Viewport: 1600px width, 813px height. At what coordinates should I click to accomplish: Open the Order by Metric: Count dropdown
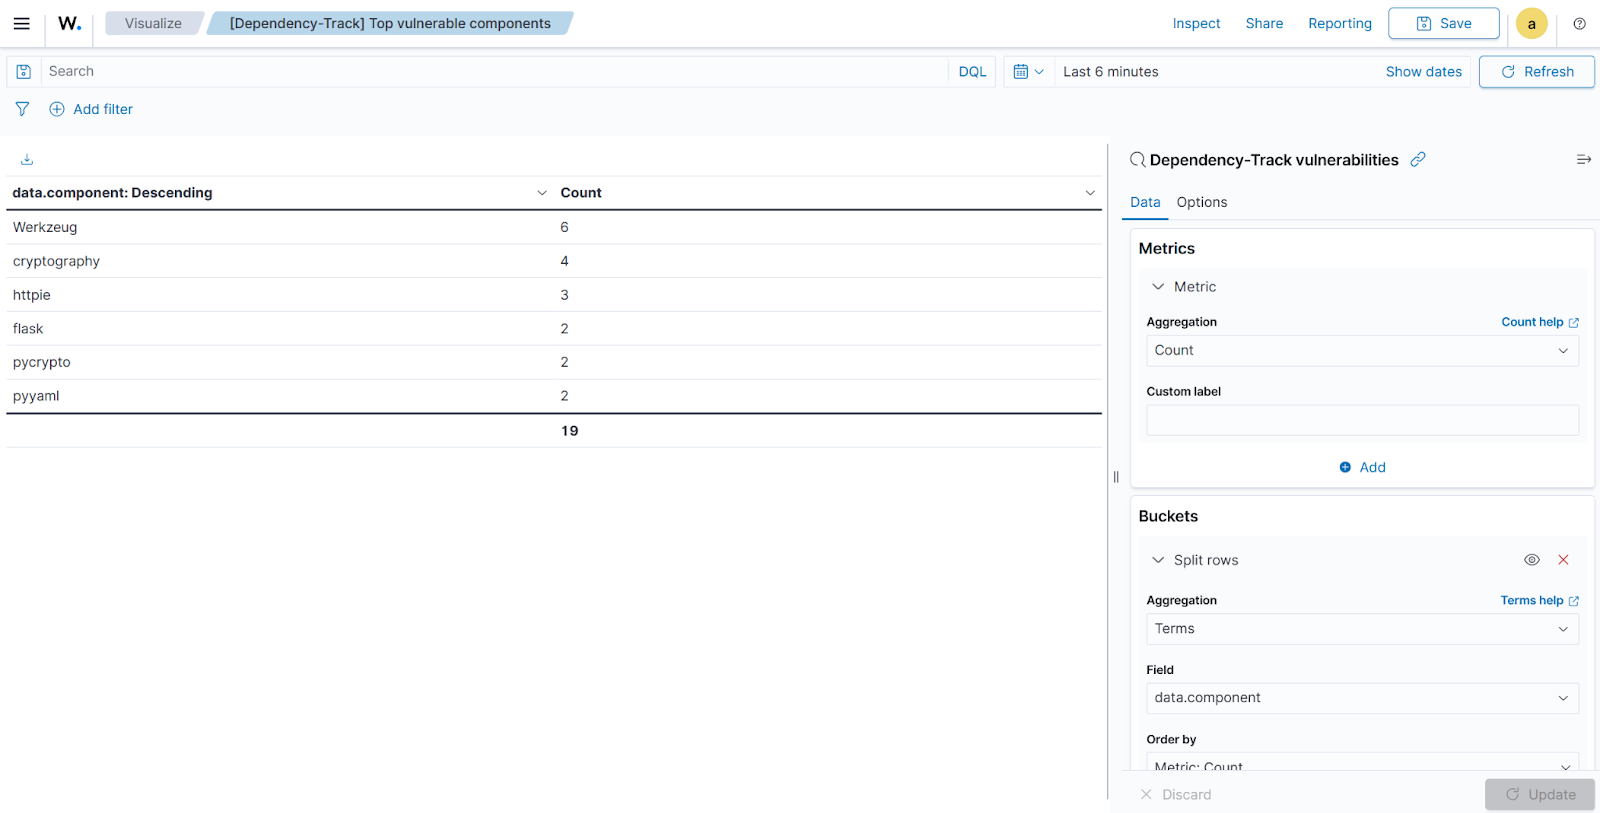click(1362, 763)
